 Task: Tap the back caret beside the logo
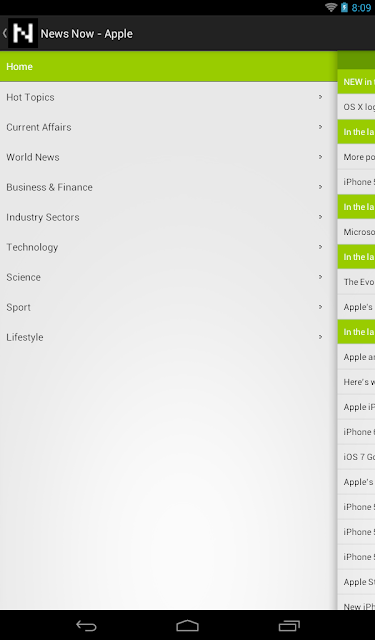(4, 33)
